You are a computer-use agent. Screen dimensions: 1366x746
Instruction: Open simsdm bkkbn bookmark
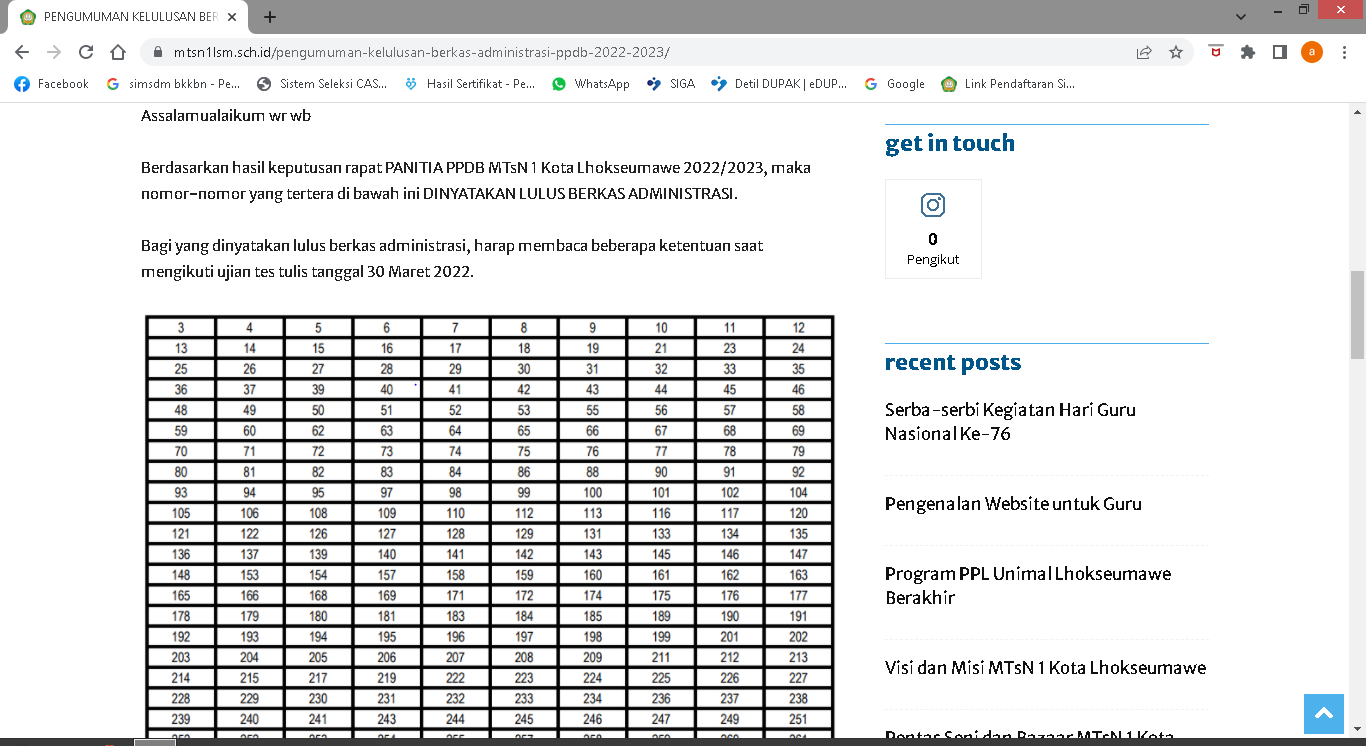[173, 84]
